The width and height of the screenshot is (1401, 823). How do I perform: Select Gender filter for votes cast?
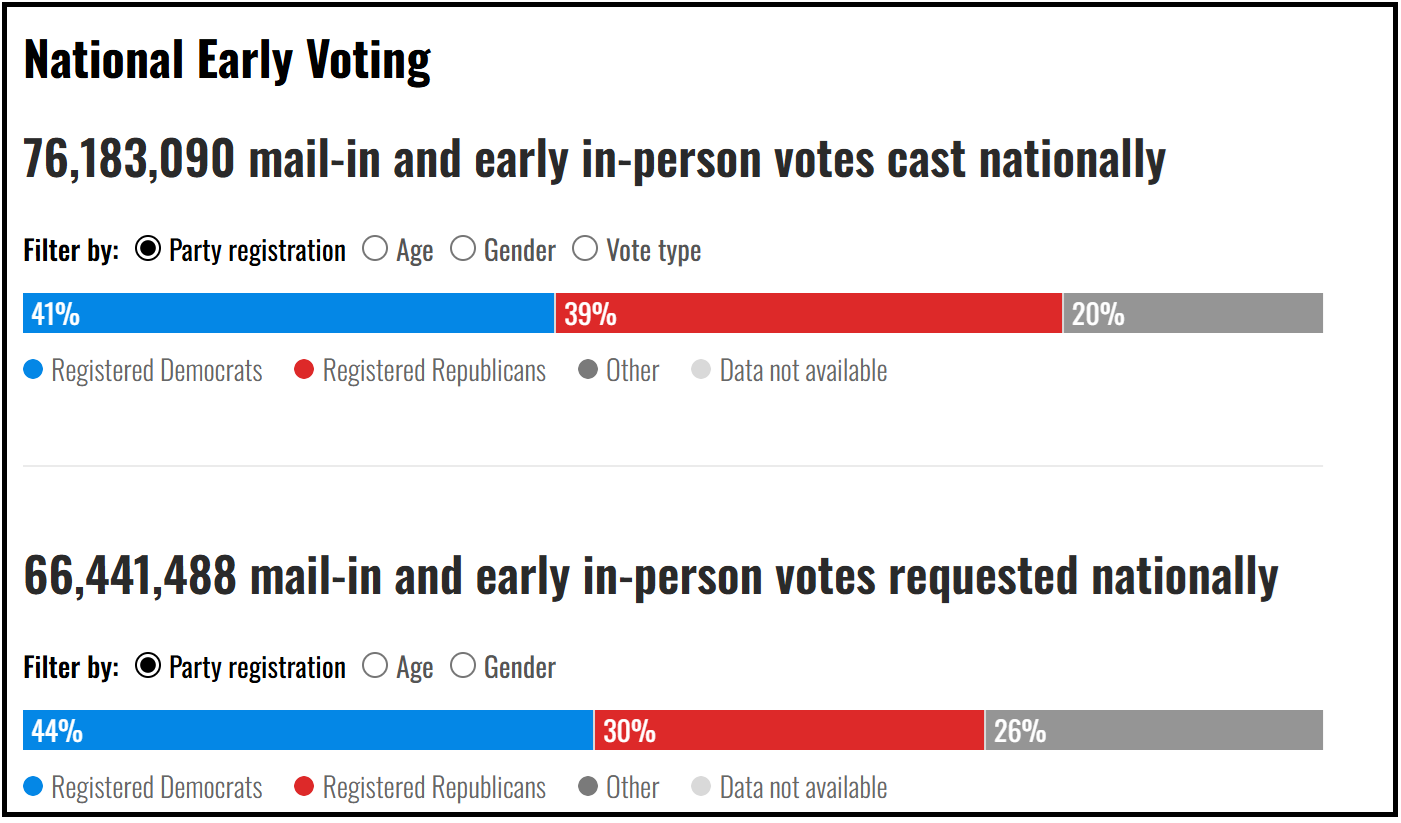coord(463,249)
